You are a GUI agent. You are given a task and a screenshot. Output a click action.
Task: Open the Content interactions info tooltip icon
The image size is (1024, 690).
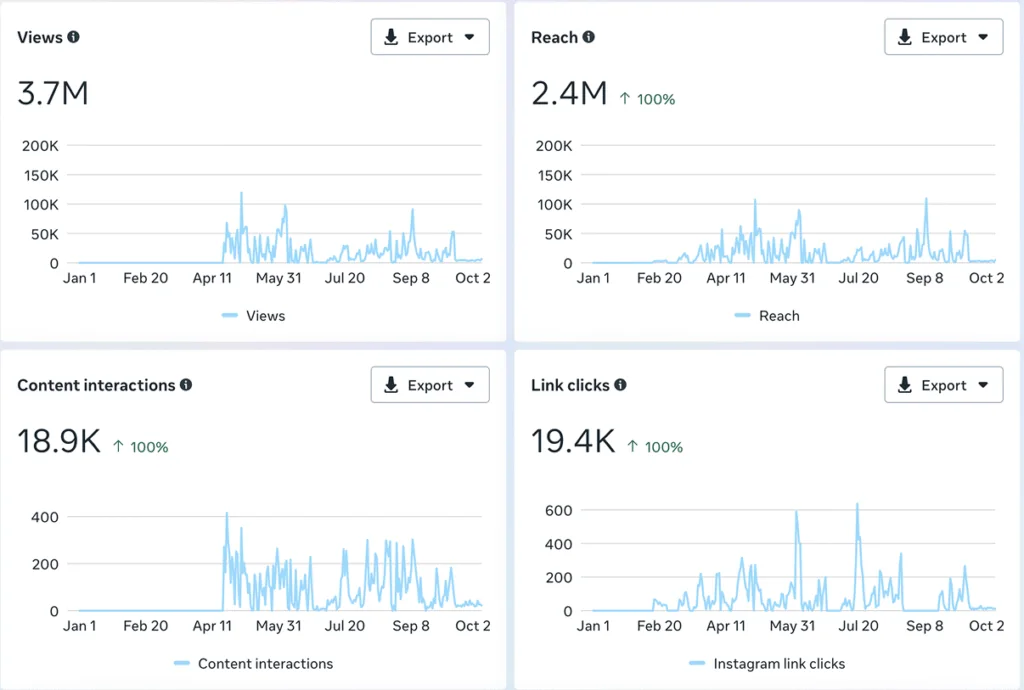click(x=186, y=385)
